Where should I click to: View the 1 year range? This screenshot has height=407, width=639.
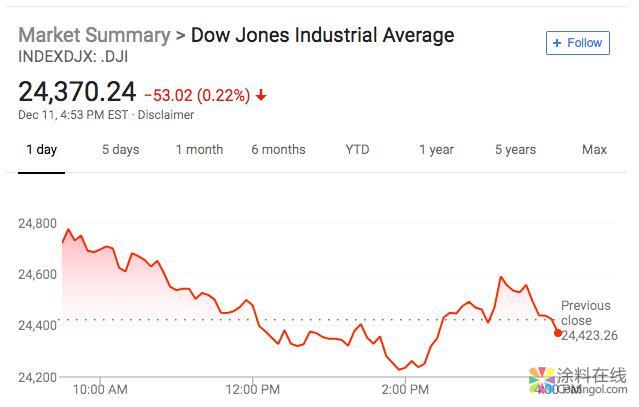pyautogui.click(x=436, y=150)
